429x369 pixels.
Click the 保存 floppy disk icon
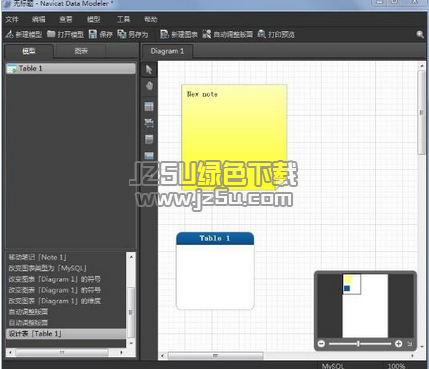click(x=93, y=34)
